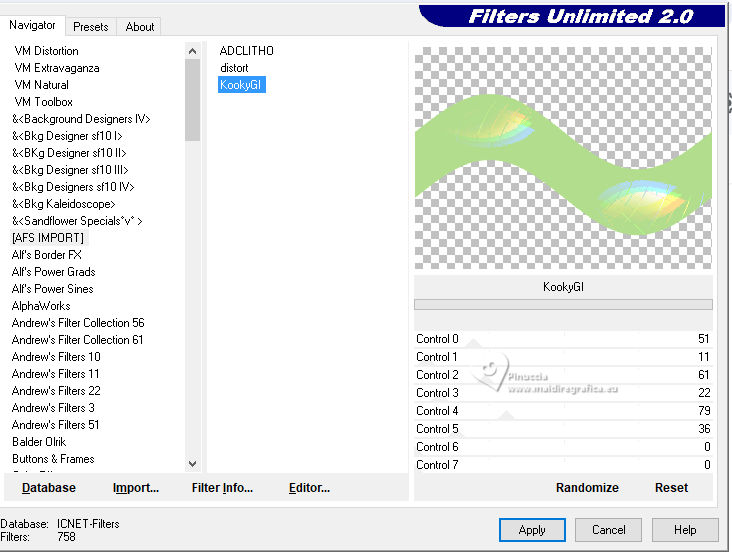Select Andrew's Filters 51

(56, 425)
